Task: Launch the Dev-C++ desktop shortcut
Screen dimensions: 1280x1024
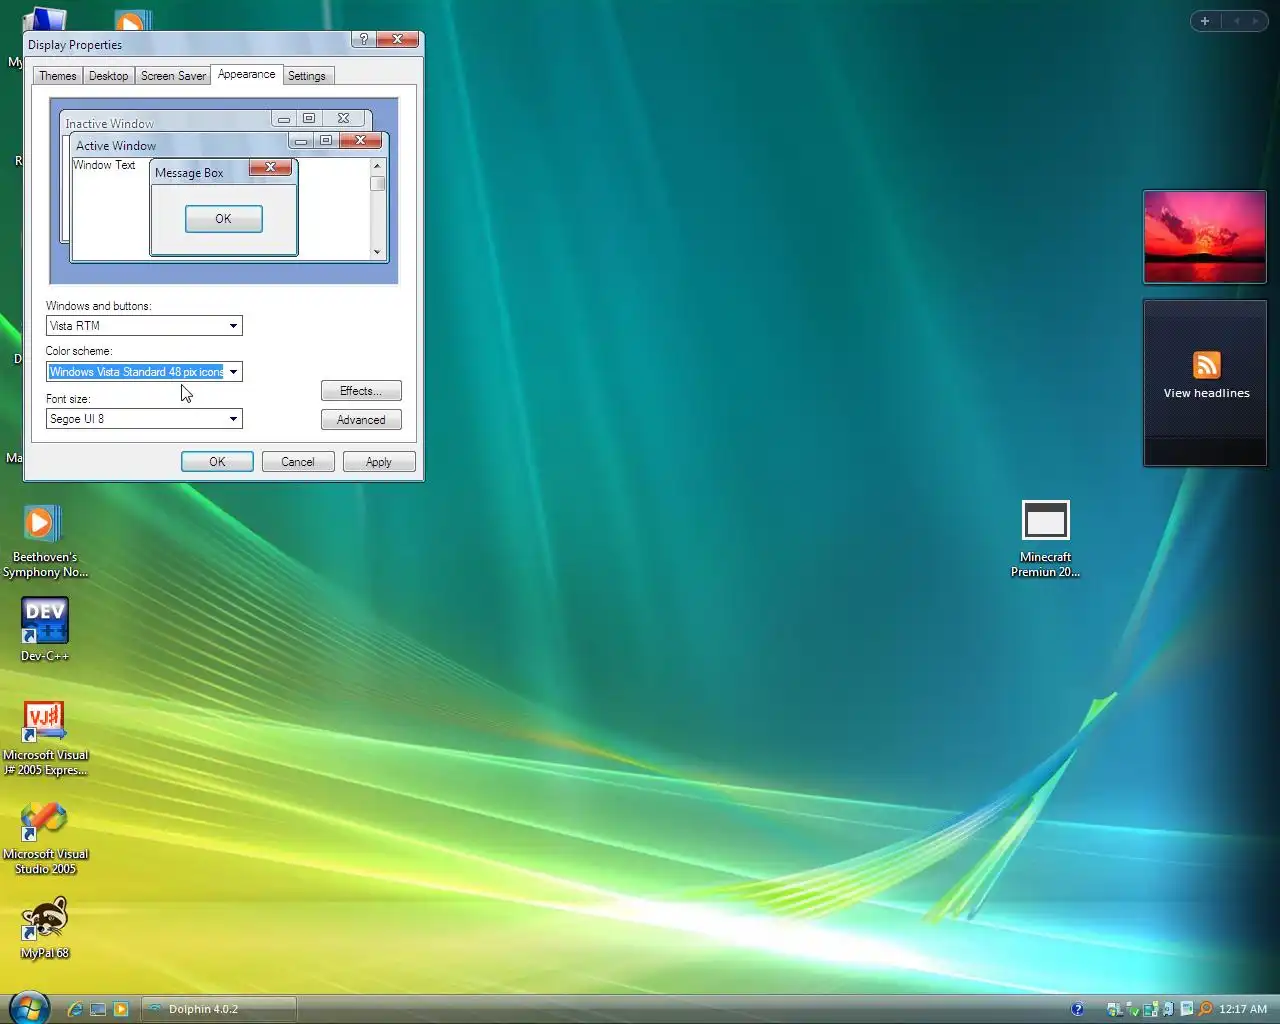Action: coord(45,629)
